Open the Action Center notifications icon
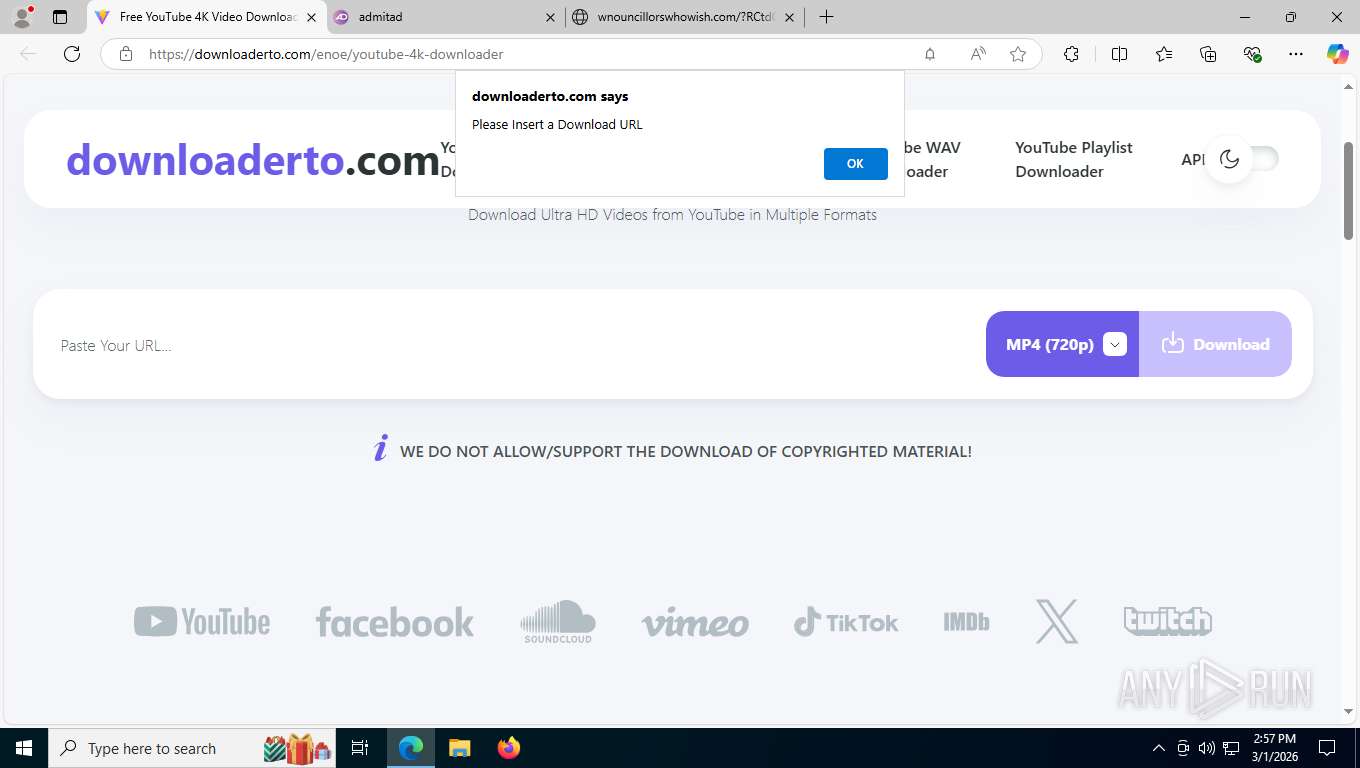The width and height of the screenshot is (1360, 768). (x=1327, y=748)
